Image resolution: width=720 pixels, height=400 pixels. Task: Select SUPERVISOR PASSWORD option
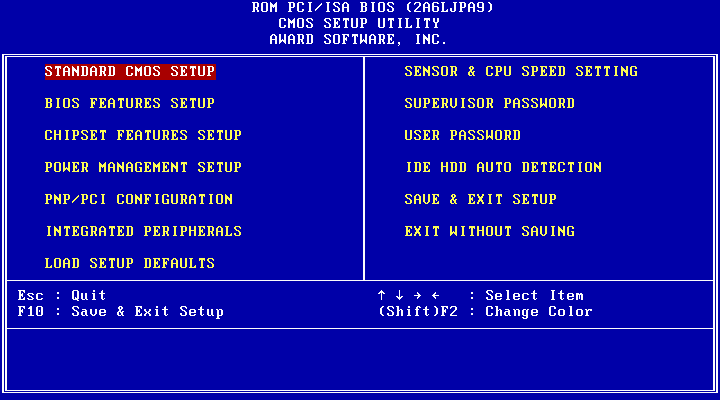tap(489, 103)
